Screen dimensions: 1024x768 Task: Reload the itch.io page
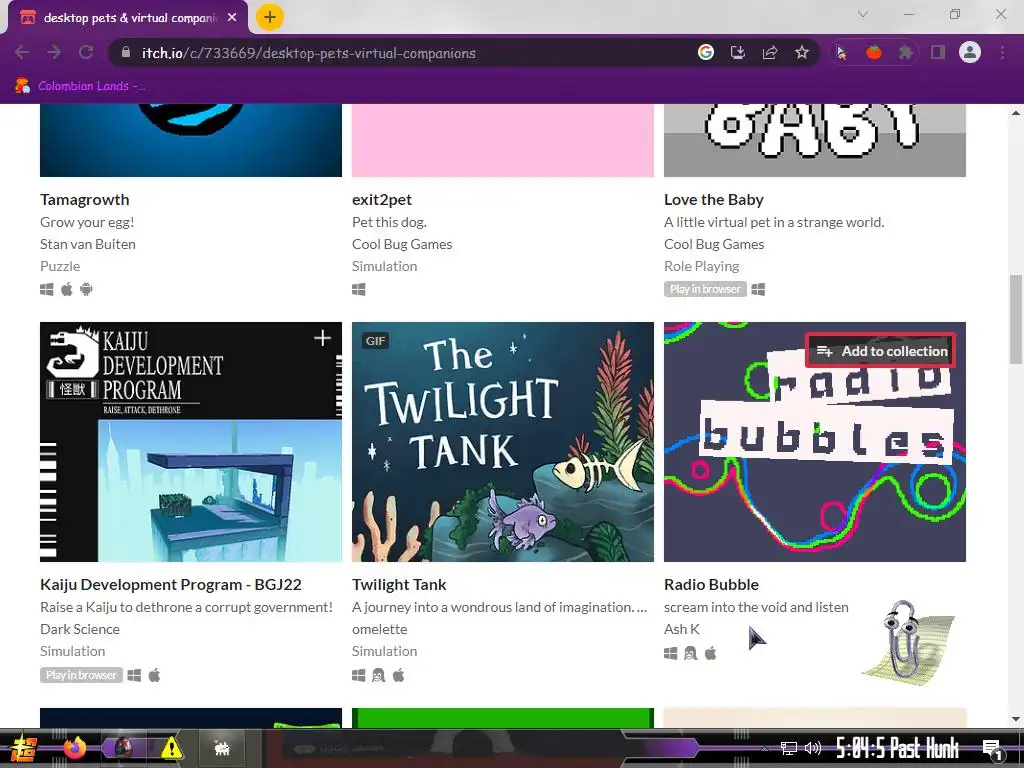click(86, 53)
